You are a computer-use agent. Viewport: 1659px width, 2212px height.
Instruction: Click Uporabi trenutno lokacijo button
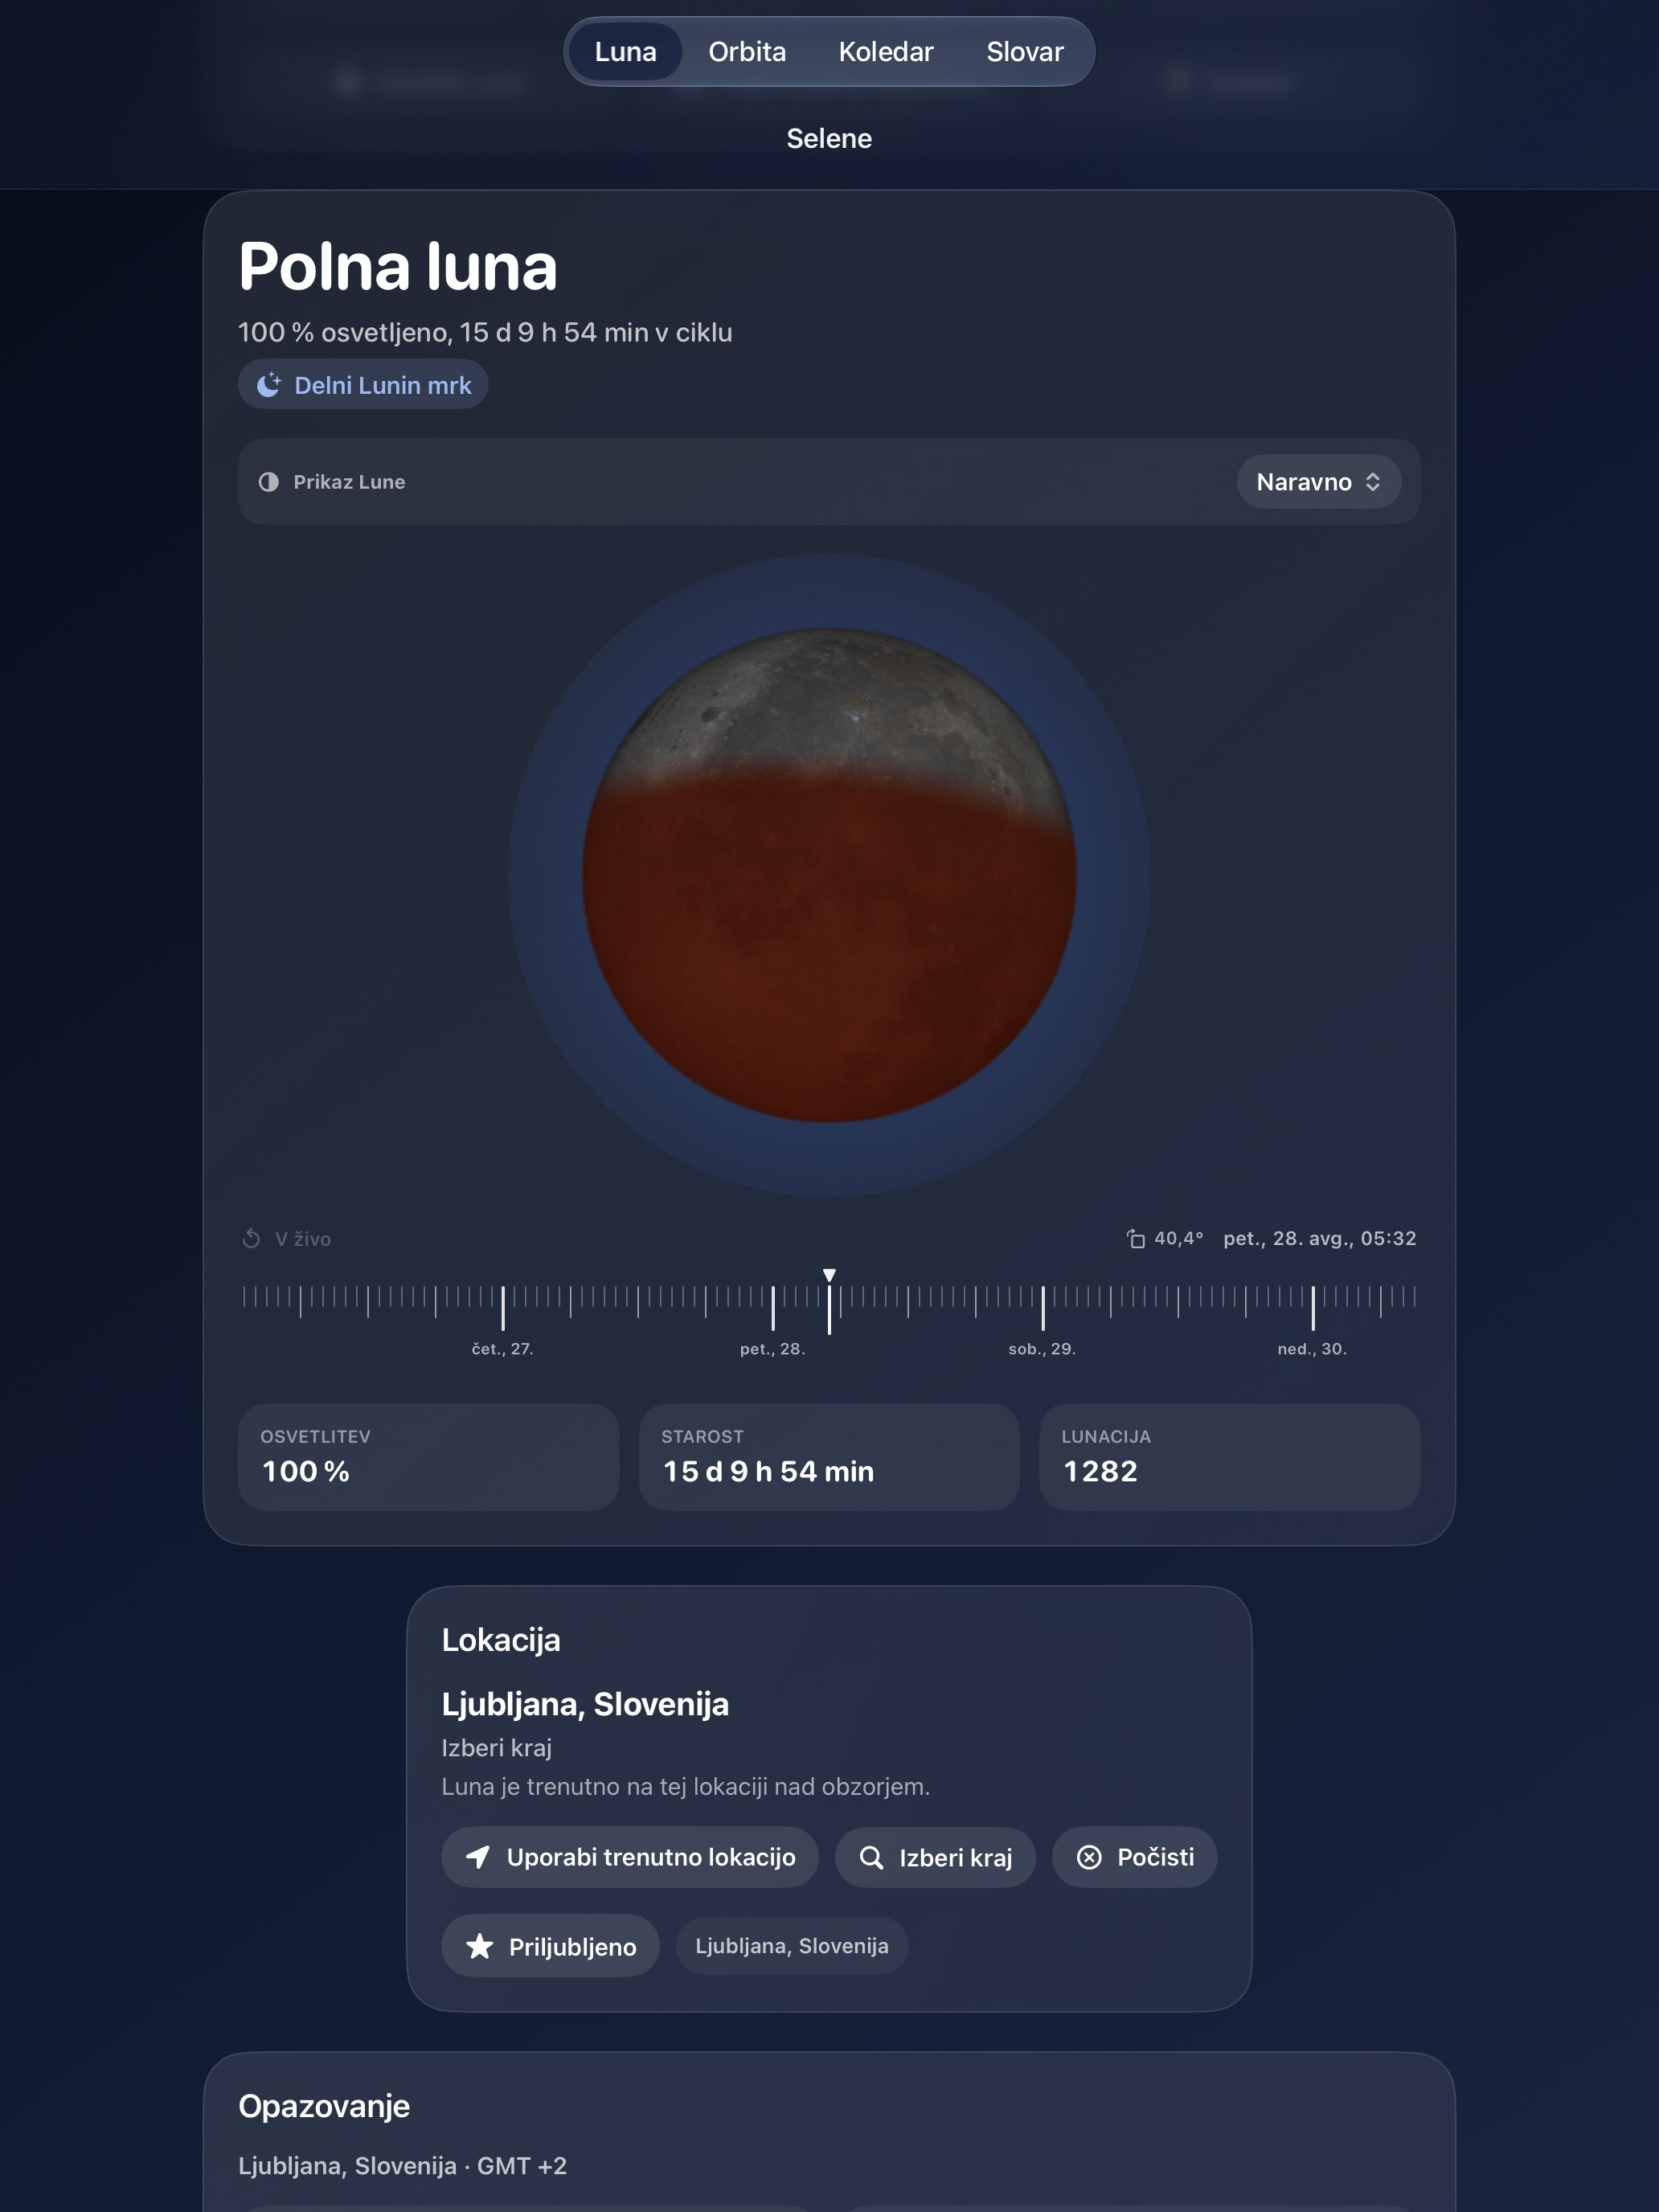[630, 1857]
